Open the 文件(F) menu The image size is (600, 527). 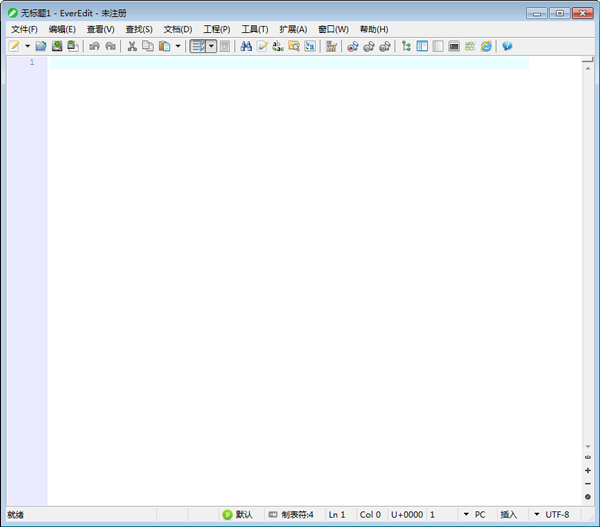click(24, 29)
